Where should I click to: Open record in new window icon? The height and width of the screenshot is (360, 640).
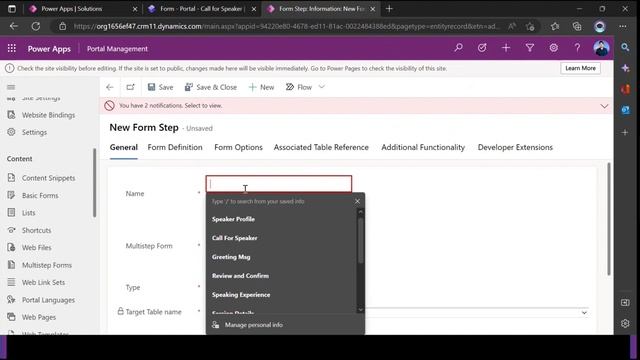point(130,87)
